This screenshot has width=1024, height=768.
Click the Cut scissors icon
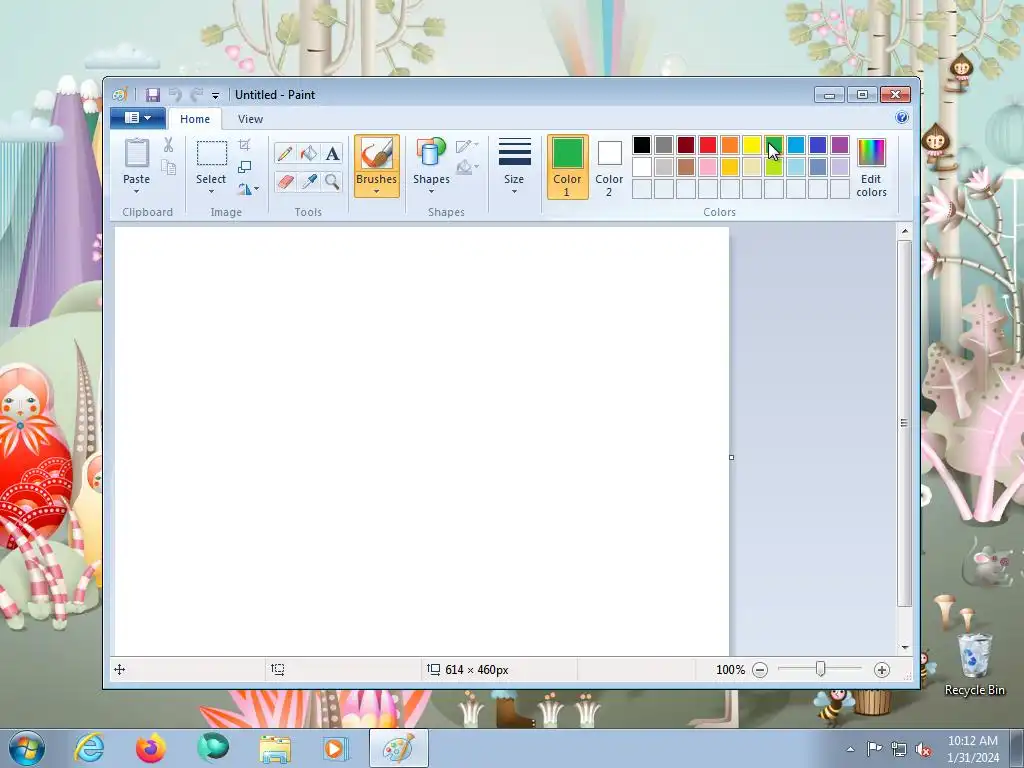168,145
